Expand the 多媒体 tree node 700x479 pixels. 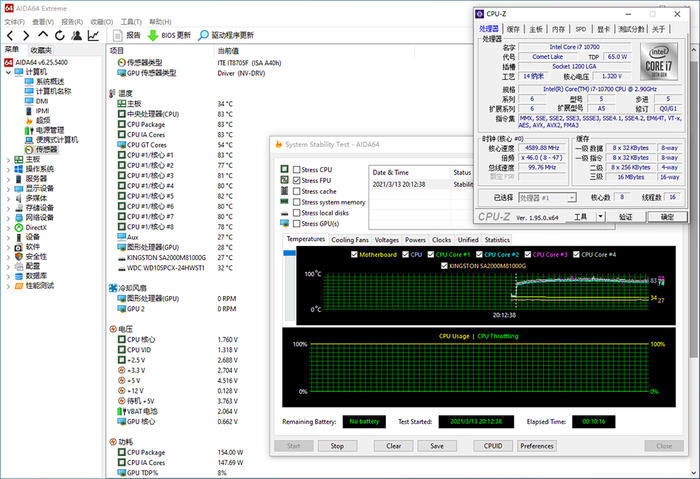[x=8, y=198]
